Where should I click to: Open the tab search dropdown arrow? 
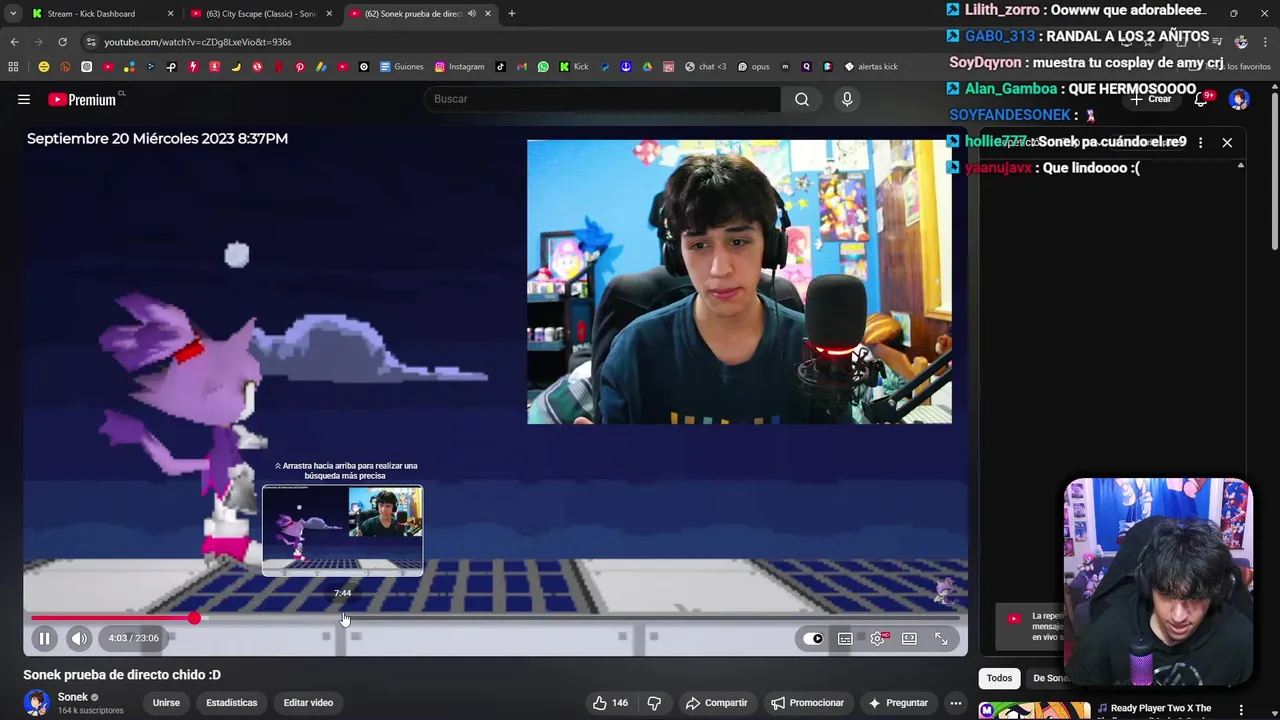pos(13,14)
